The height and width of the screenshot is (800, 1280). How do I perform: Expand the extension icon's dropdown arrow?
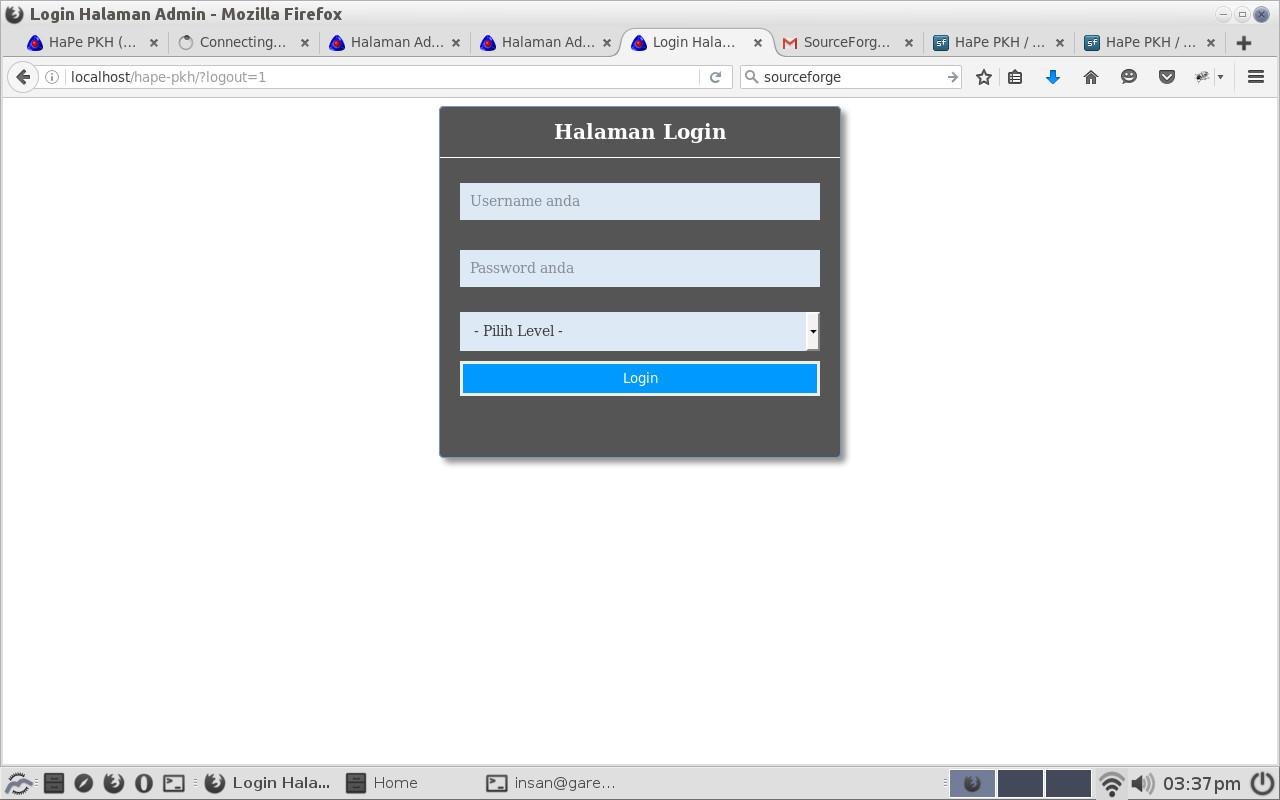point(1219,77)
